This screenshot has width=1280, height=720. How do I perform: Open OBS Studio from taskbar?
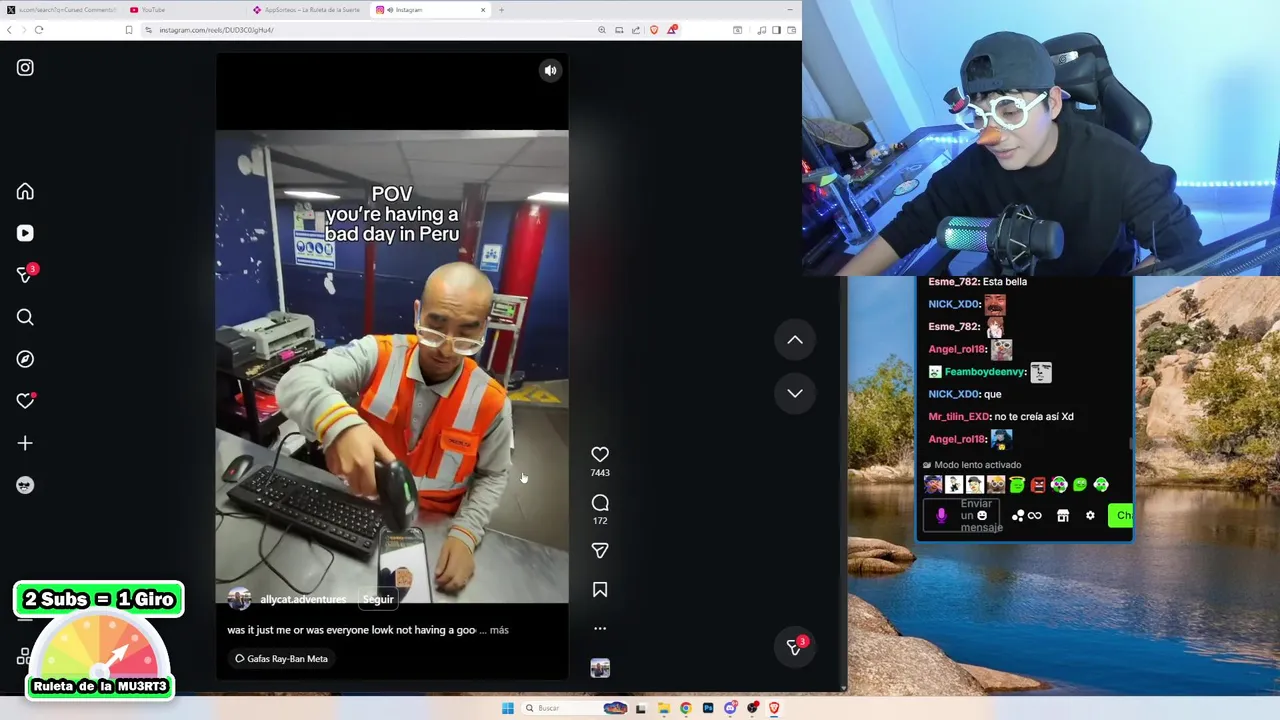[753, 708]
